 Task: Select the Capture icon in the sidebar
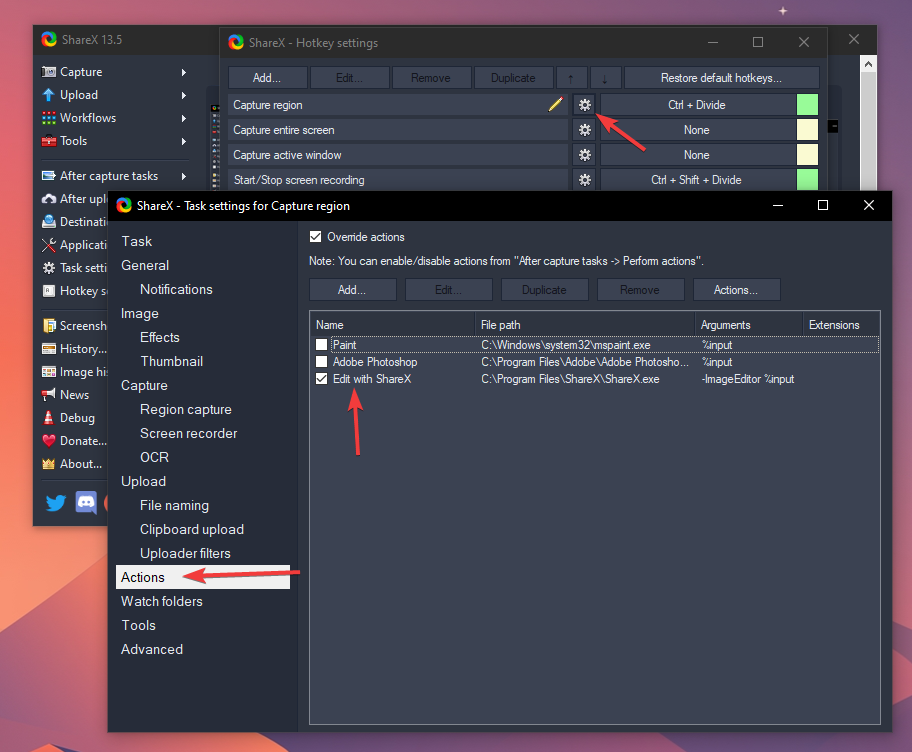[x=48, y=71]
